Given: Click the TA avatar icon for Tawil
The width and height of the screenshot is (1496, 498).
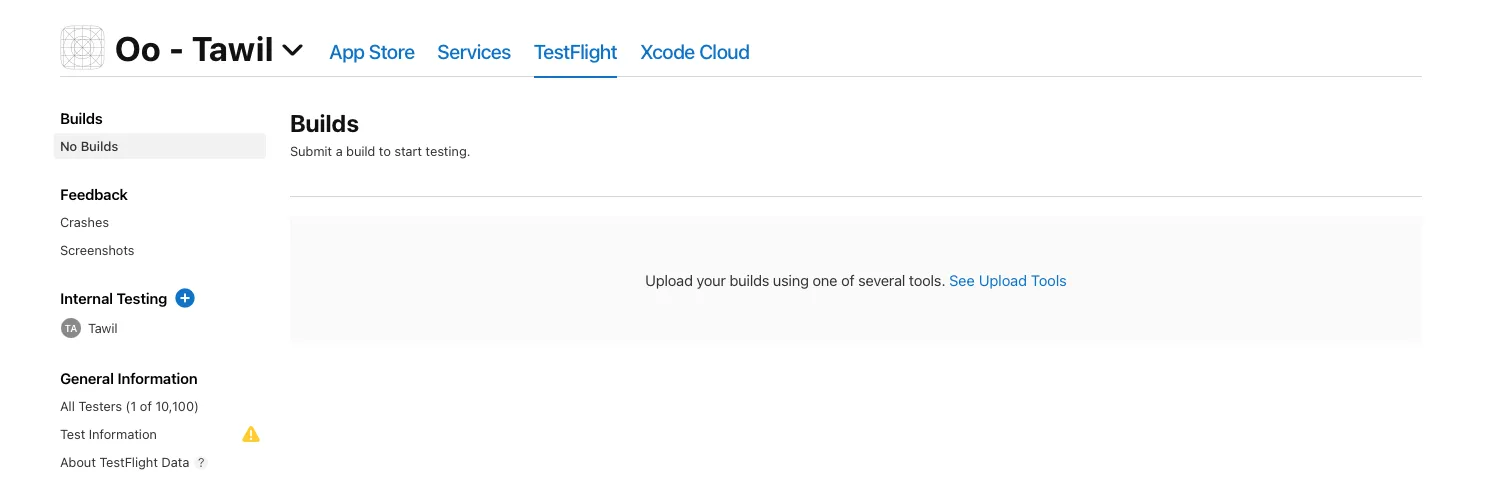Looking at the screenshot, I should point(71,328).
